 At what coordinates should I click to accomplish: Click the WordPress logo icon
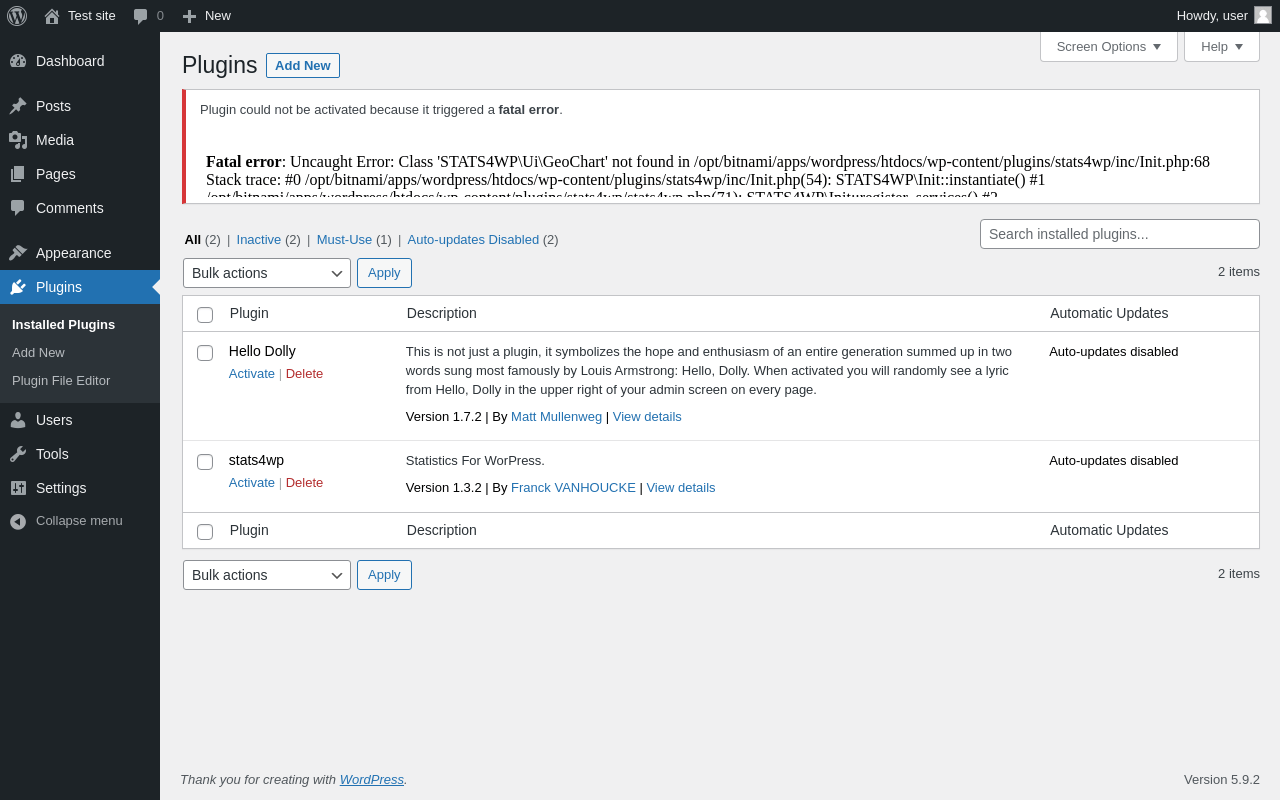[17, 16]
